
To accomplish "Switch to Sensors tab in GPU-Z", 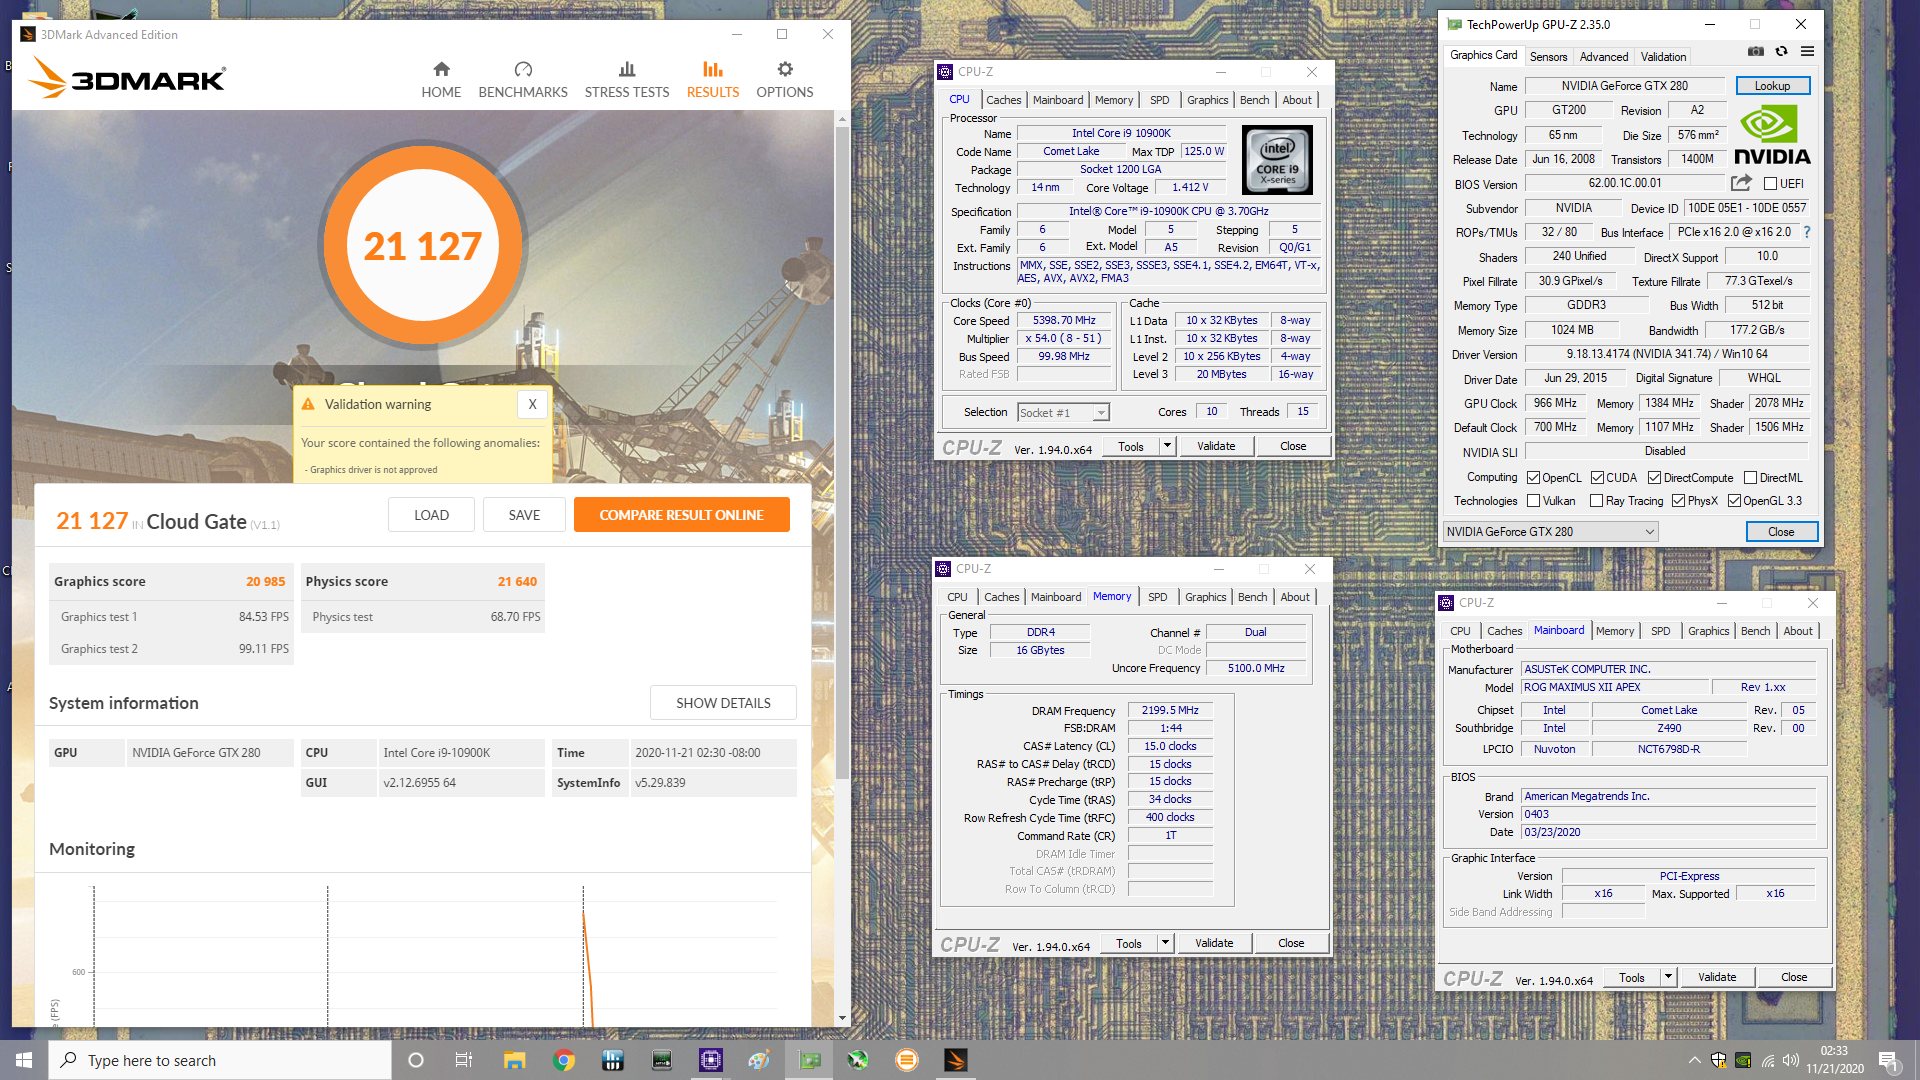I will click(x=1548, y=57).
